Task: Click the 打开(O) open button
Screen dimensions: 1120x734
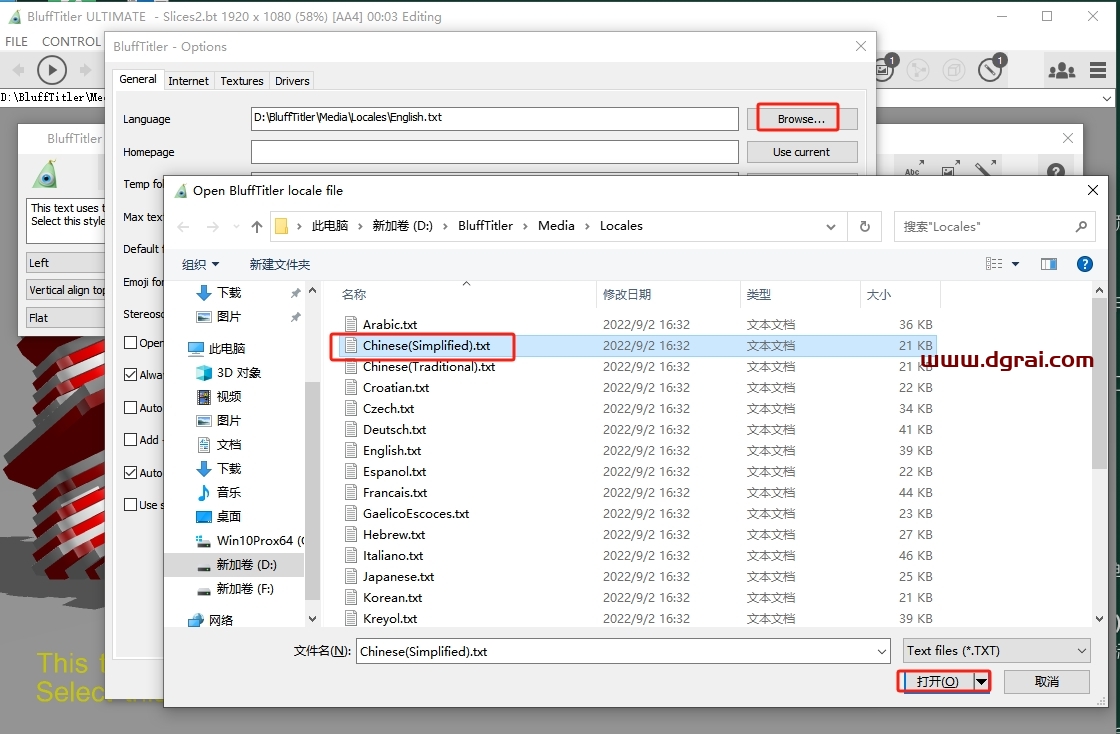Action: point(937,682)
